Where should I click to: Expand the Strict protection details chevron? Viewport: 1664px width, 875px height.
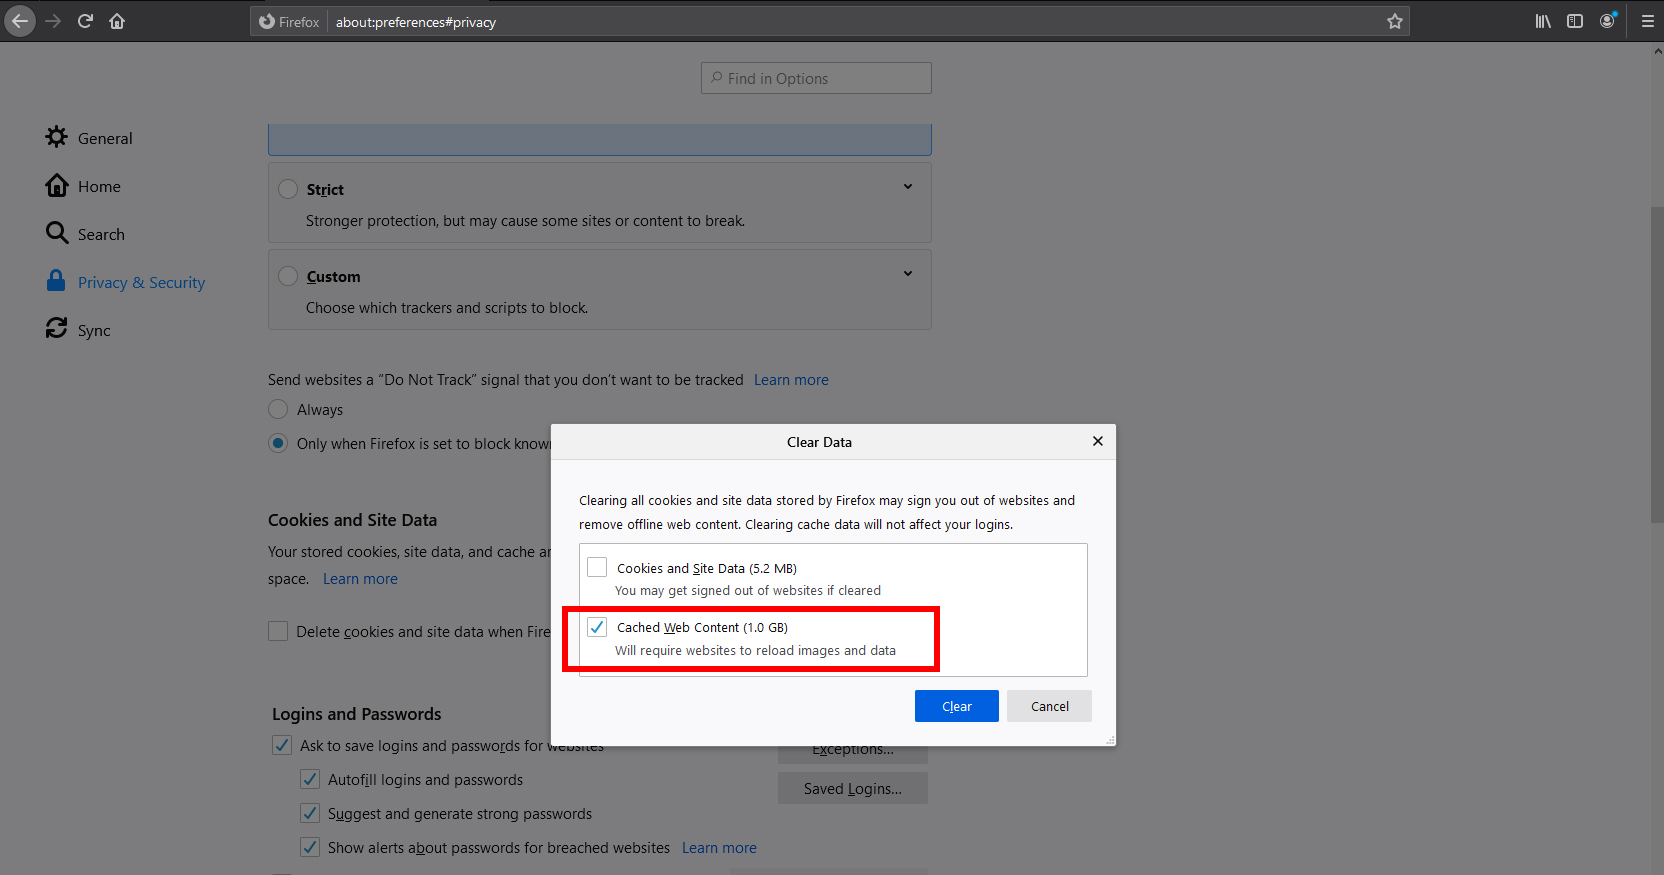click(908, 187)
